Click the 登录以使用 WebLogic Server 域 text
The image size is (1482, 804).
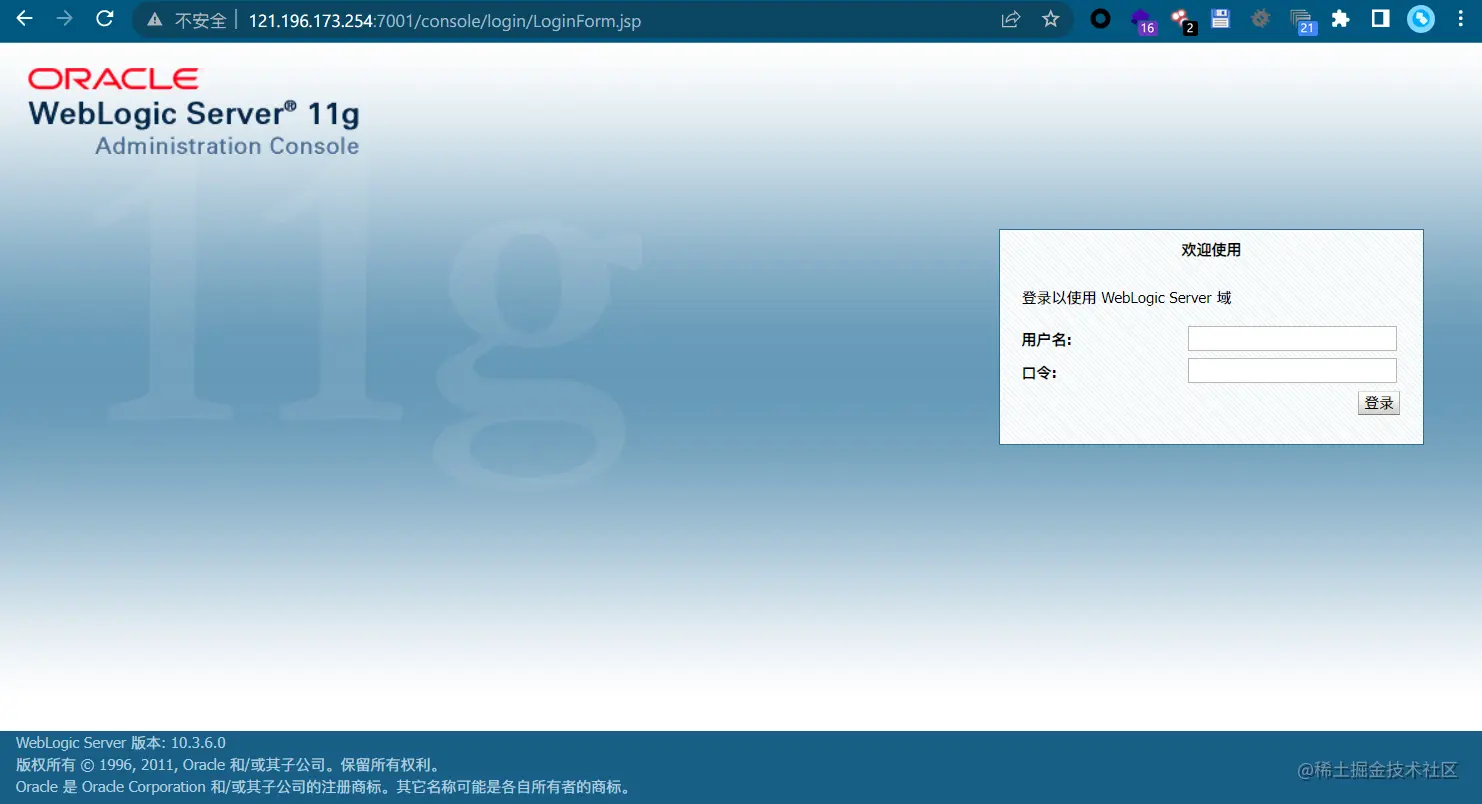tap(1127, 298)
